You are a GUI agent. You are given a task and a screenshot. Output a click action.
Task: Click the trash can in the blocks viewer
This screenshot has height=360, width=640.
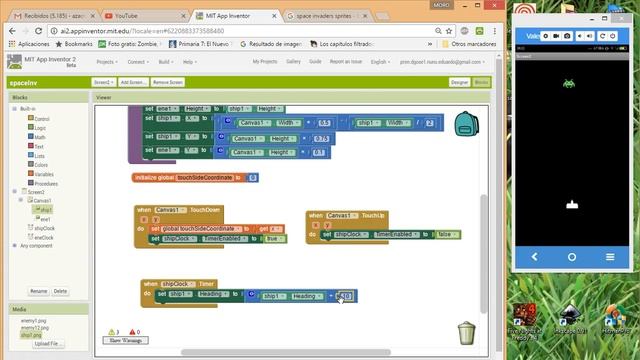(x=466, y=333)
